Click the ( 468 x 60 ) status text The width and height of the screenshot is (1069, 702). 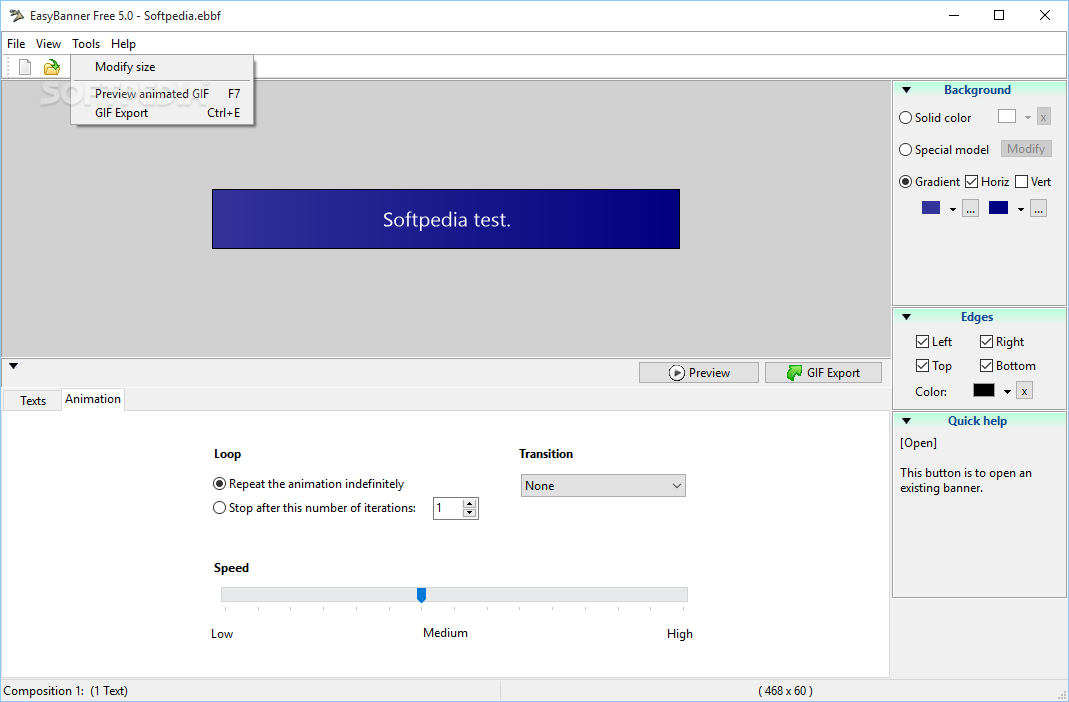click(785, 691)
